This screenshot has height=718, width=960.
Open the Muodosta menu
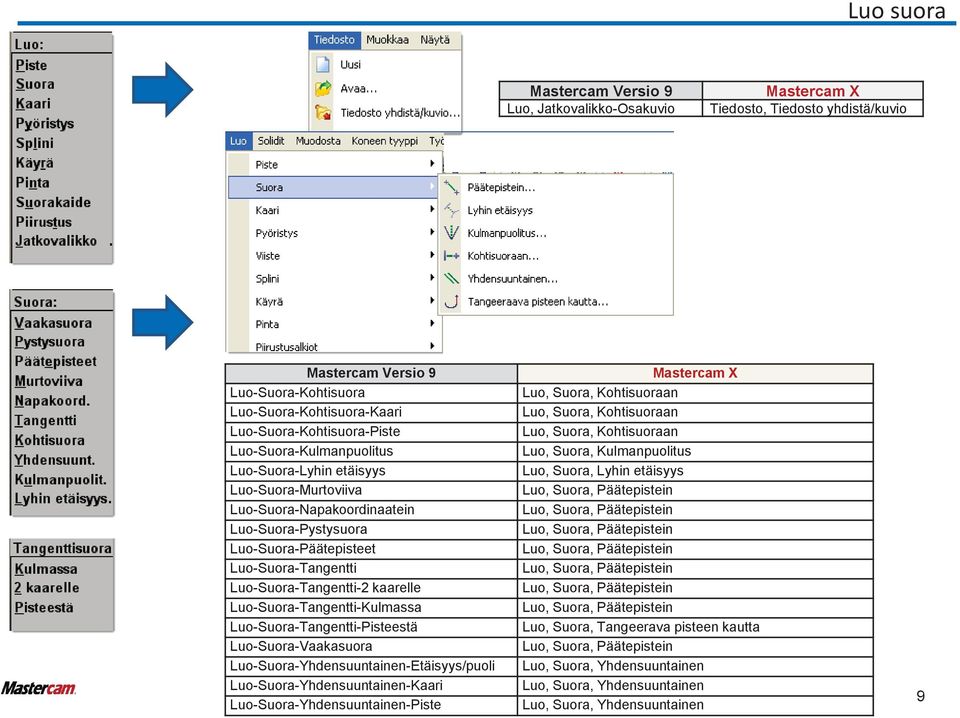(318, 141)
